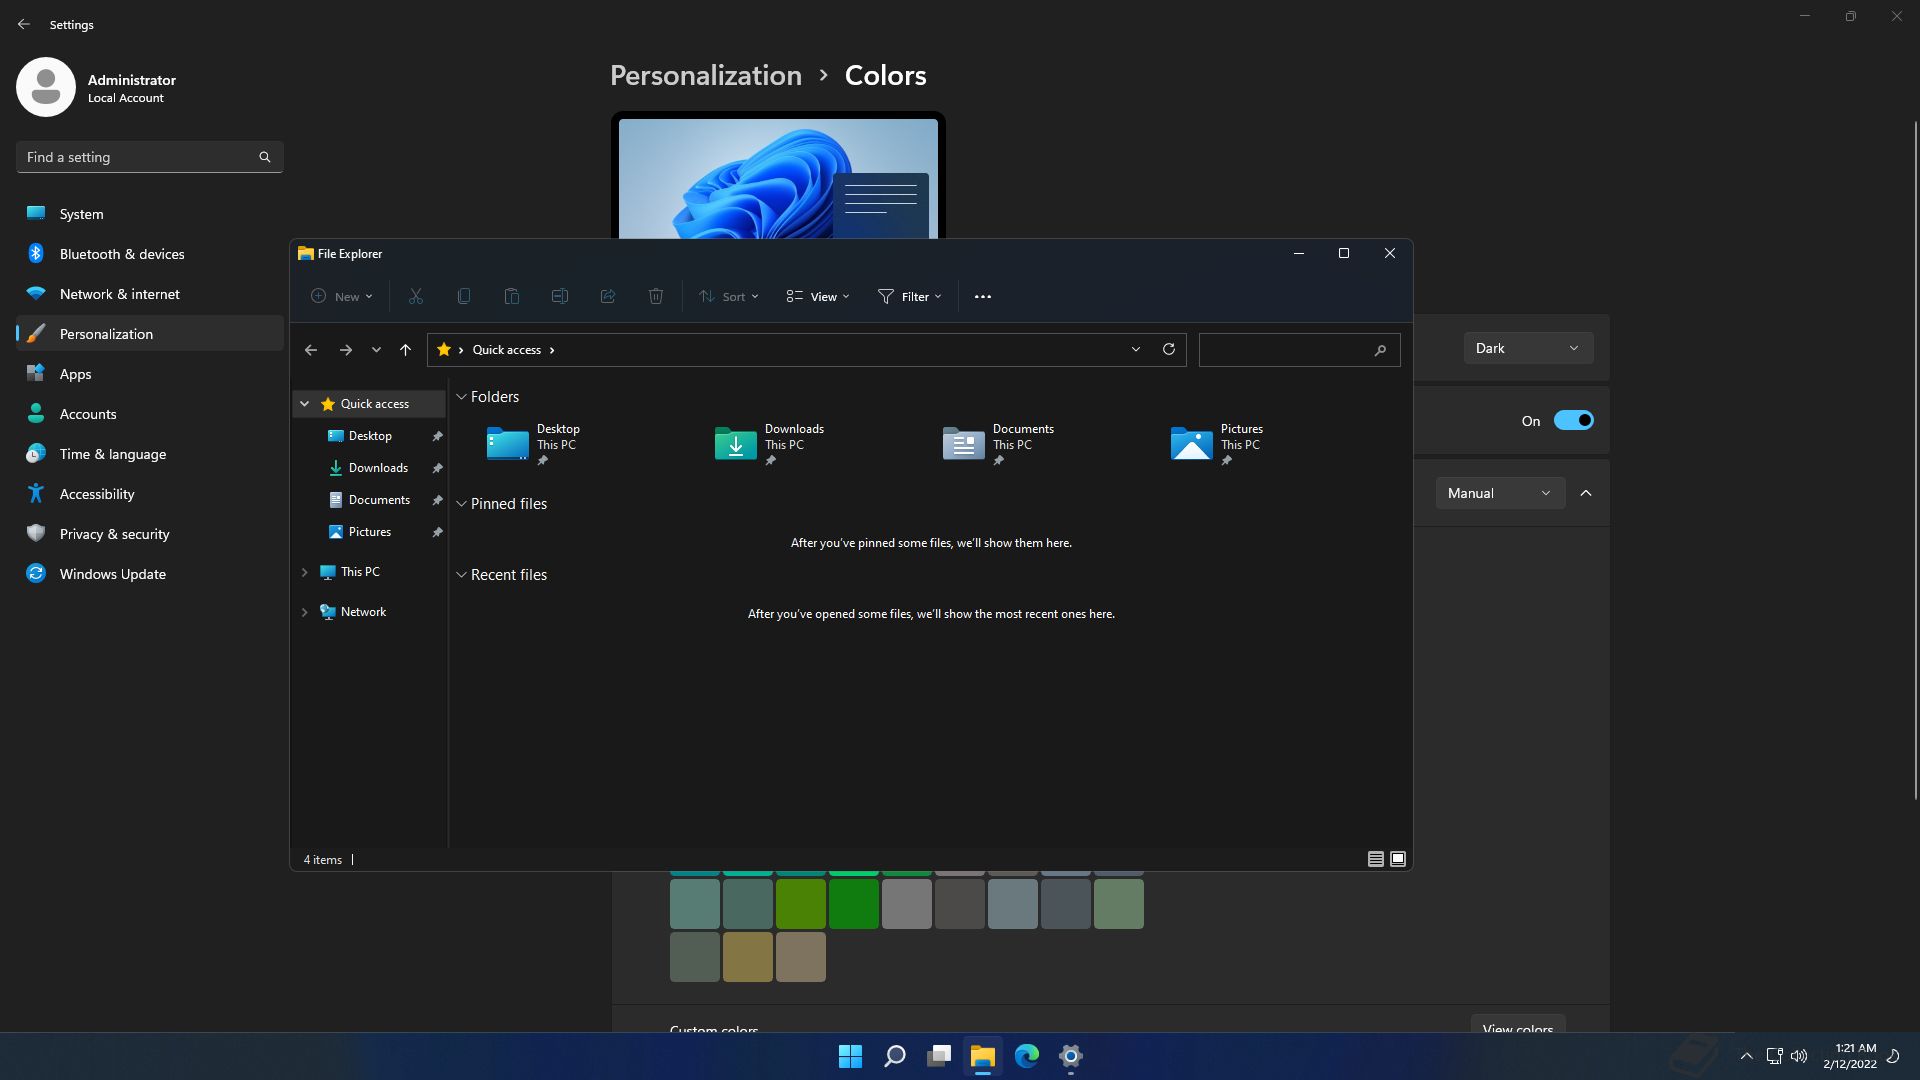Open taskbar Search
This screenshot has width=1920, height=1080.
point(895,1056)
